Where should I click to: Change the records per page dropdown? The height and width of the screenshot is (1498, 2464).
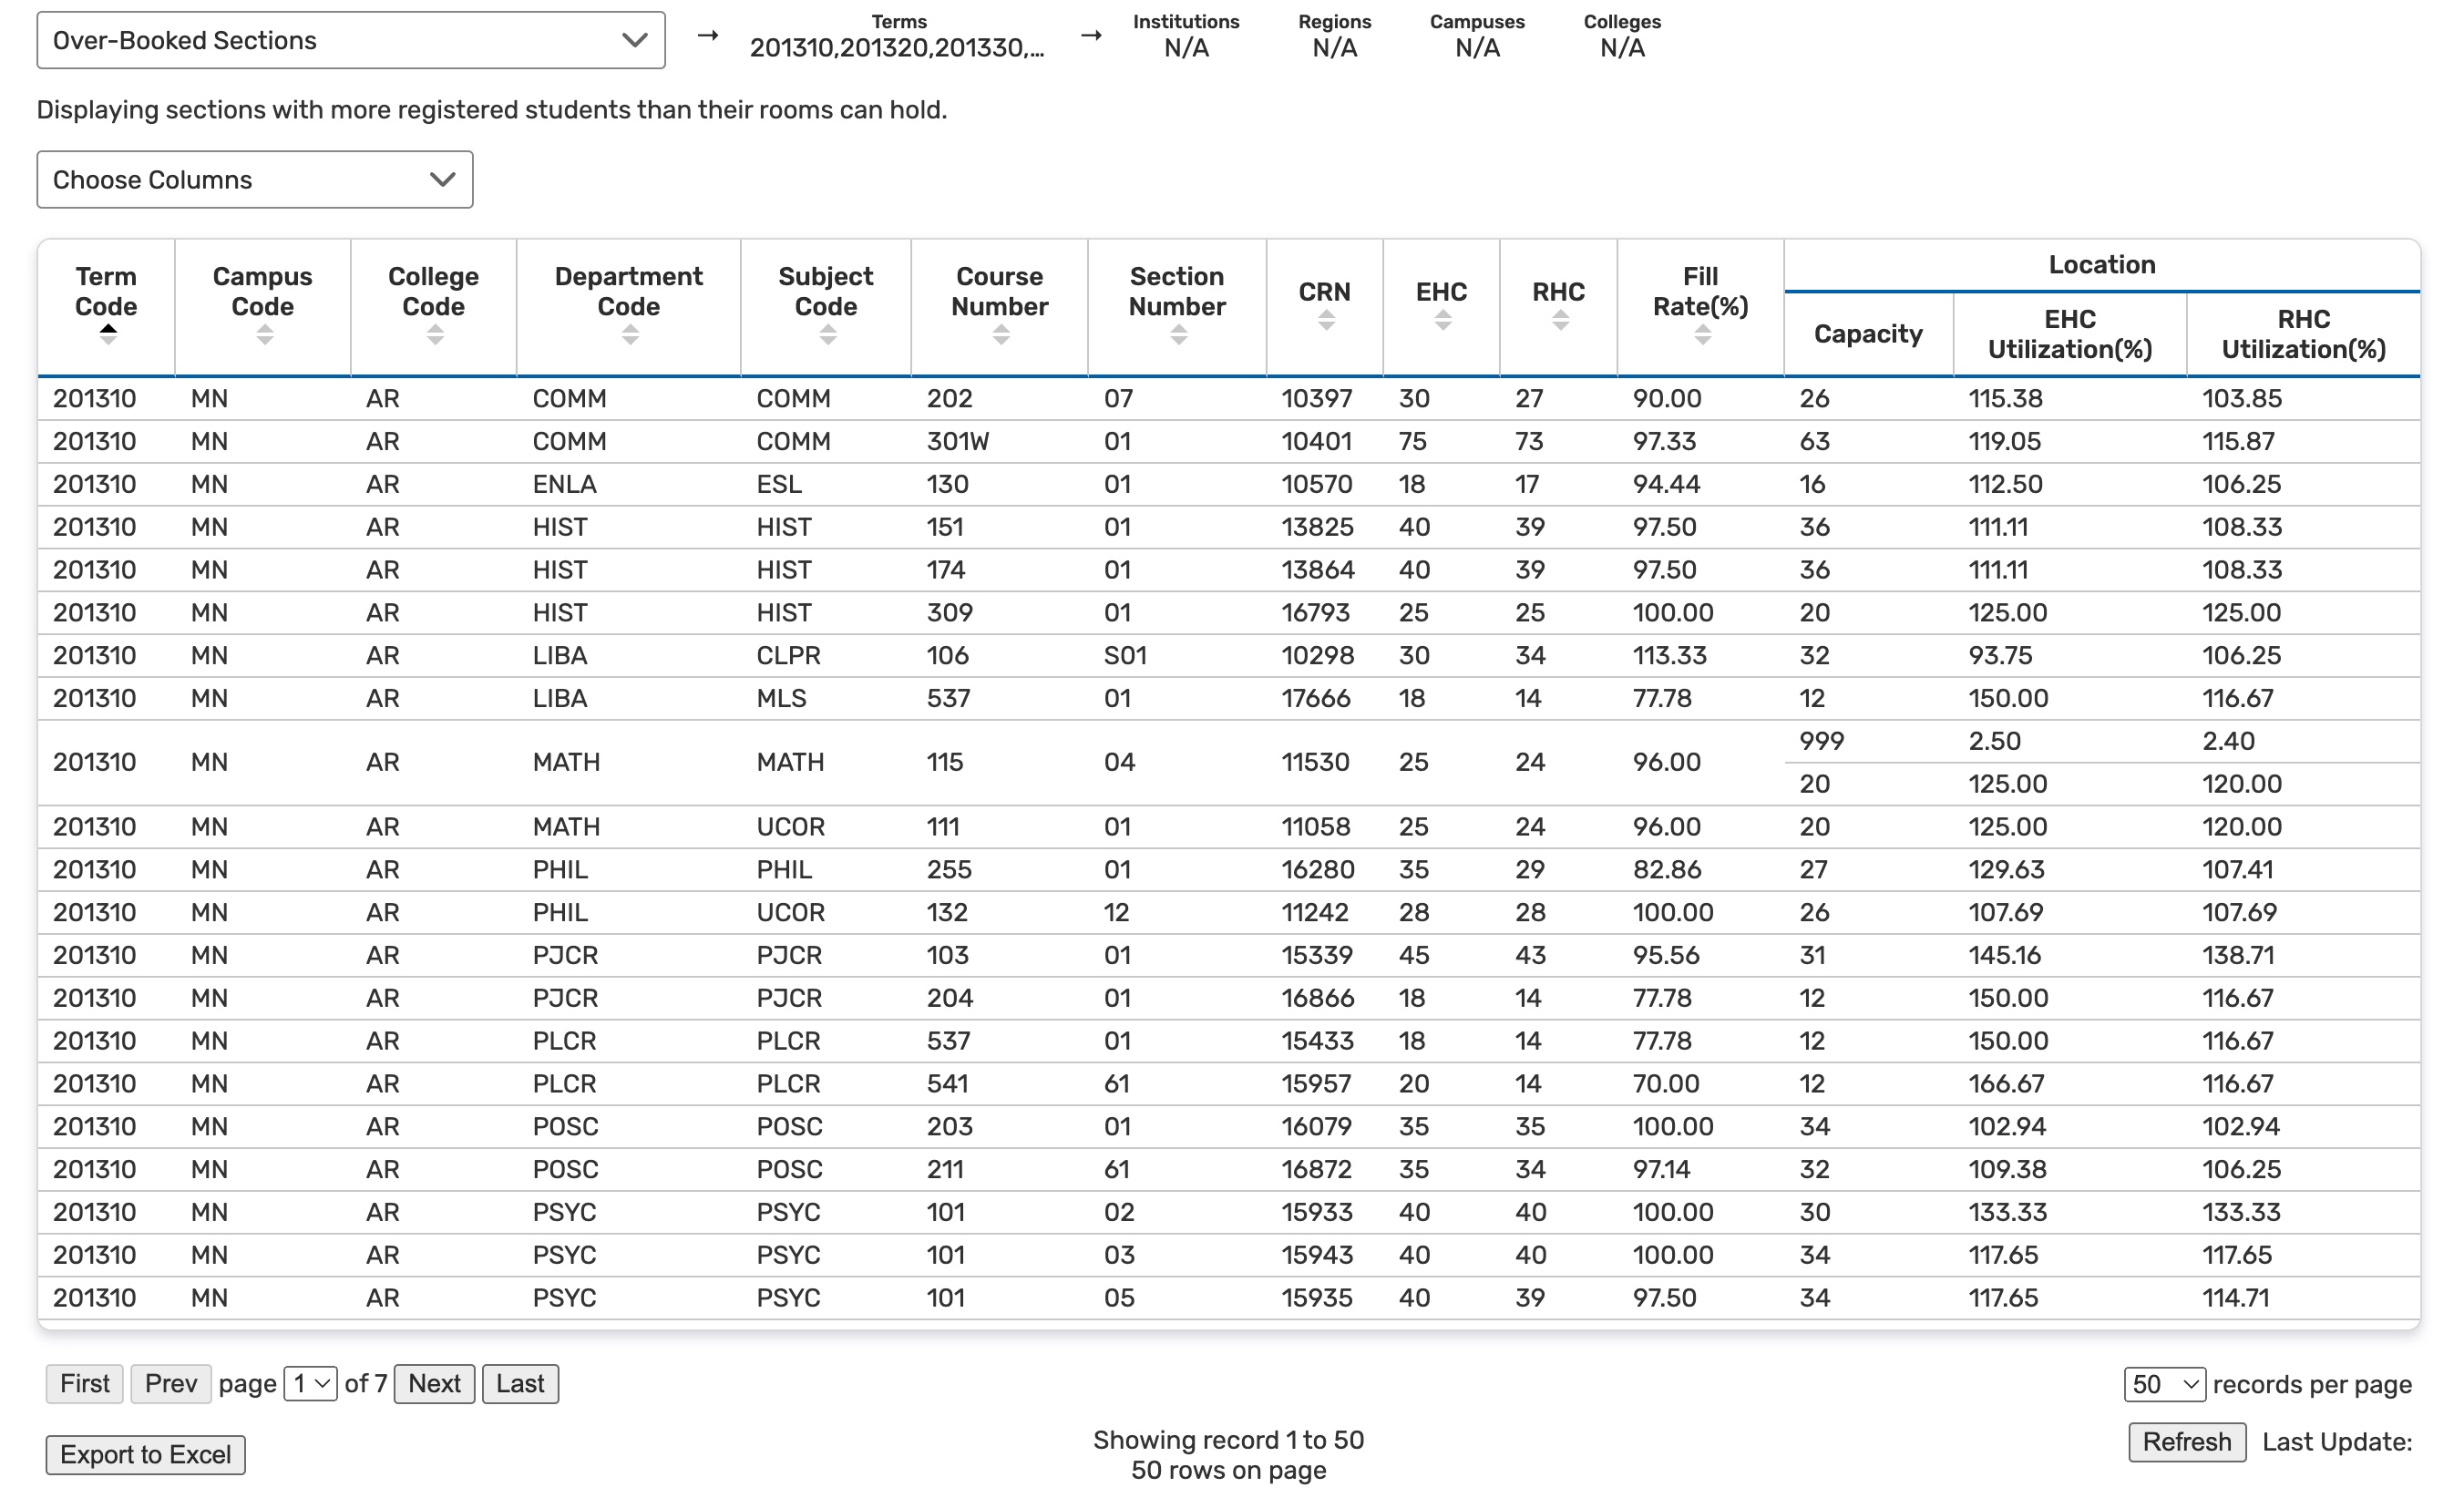pyautogui.click(x=2164, y=1385)
